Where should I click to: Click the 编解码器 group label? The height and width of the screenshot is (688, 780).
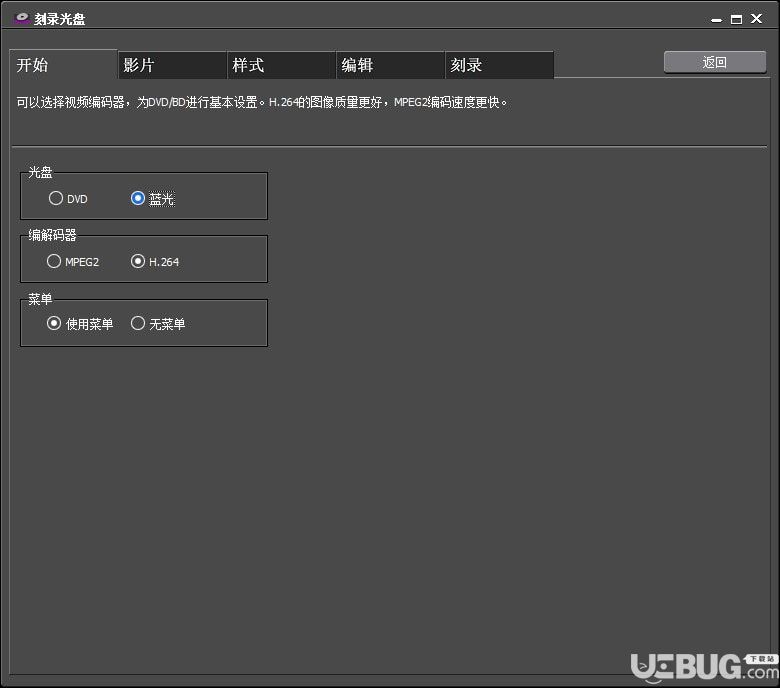tap(52, 235)
